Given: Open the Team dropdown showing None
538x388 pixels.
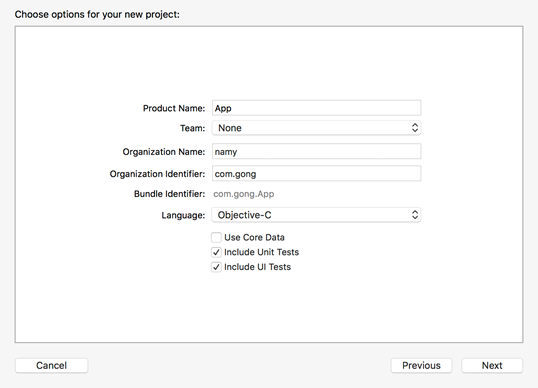Looking at the screenshot, I should (316, 128).
